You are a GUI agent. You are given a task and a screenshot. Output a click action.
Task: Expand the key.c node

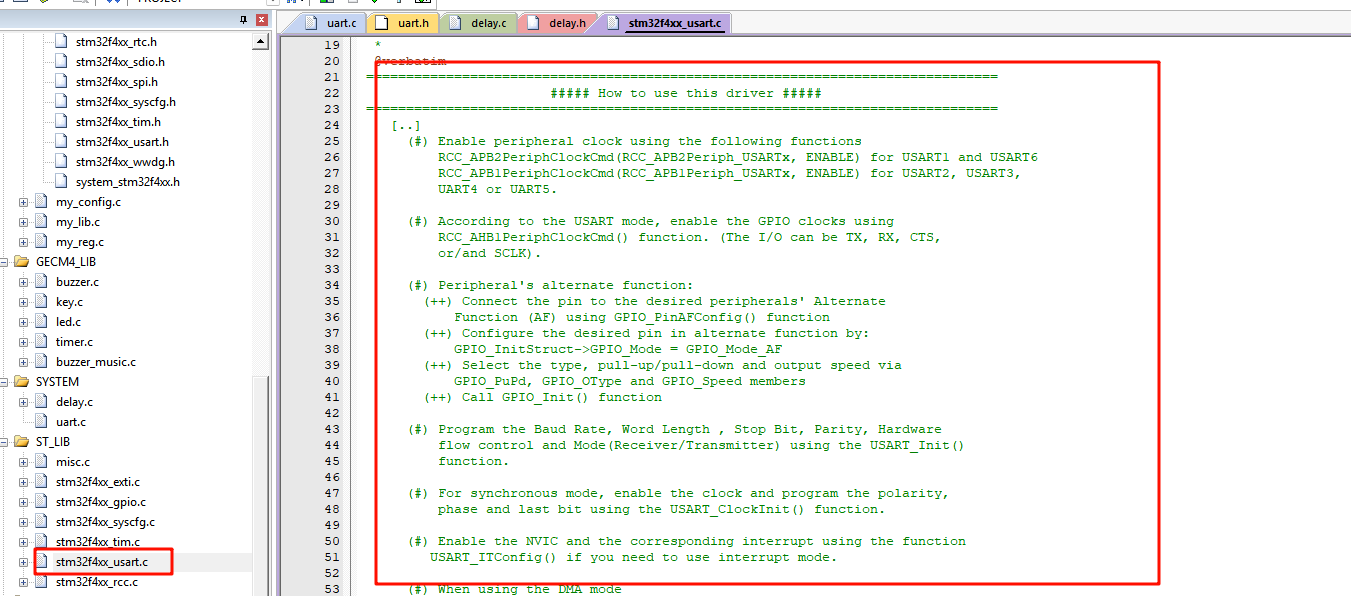click(x=24, y=302)
